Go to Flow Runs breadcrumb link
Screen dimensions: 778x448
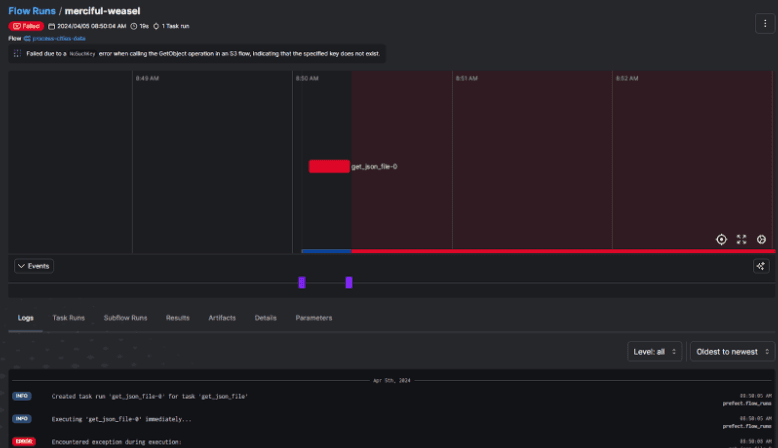click(x=31, y=10)
